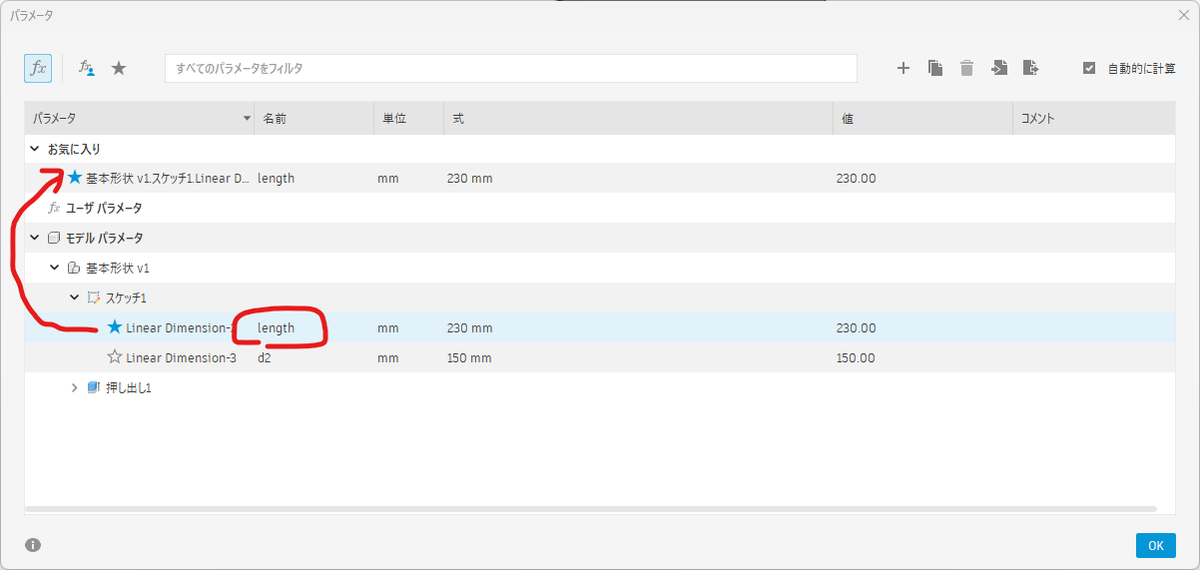The width and height of the screenshot is (1200, 570).
Task: Click the horizontal scrollbar below the table
Action: pos(590,509)
